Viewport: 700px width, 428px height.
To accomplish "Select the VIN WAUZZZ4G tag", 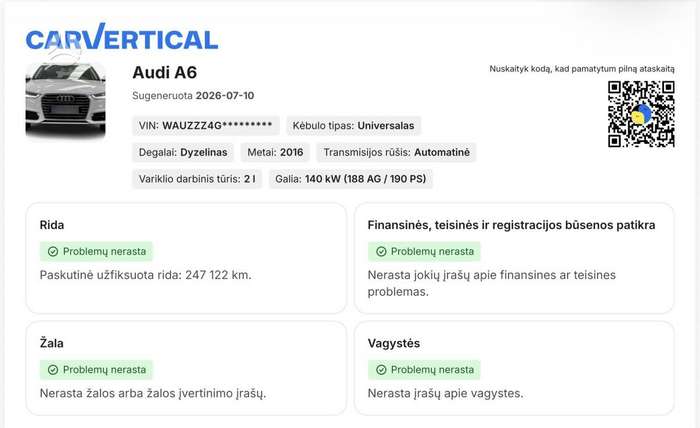I will pos(206,126).
